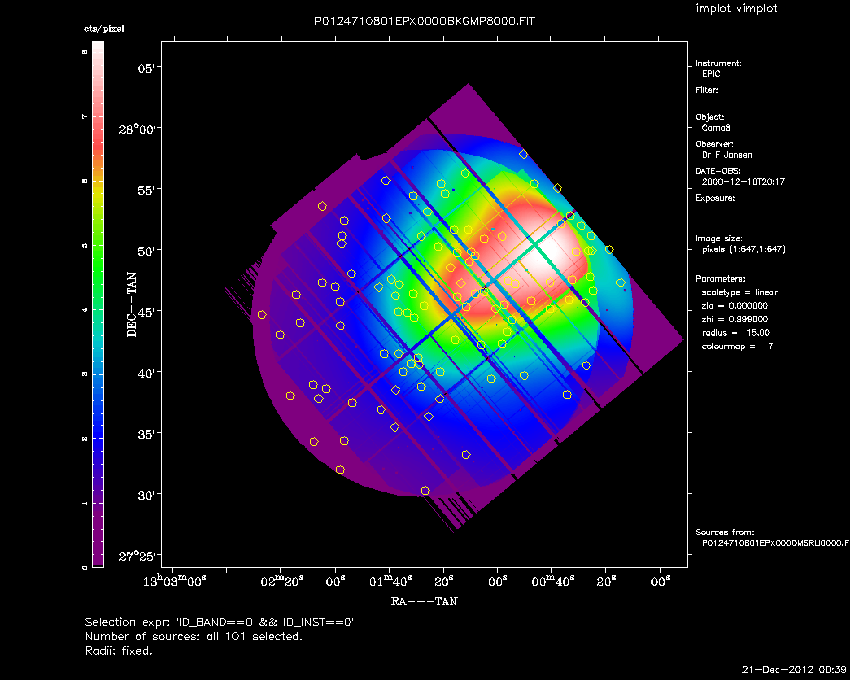Screen dimensions: 850x680
Task: Select the Selection expr 'ID_BAND==0 && ID_INST==0' line
Action: pyautogui.click(x=219, y=622)
